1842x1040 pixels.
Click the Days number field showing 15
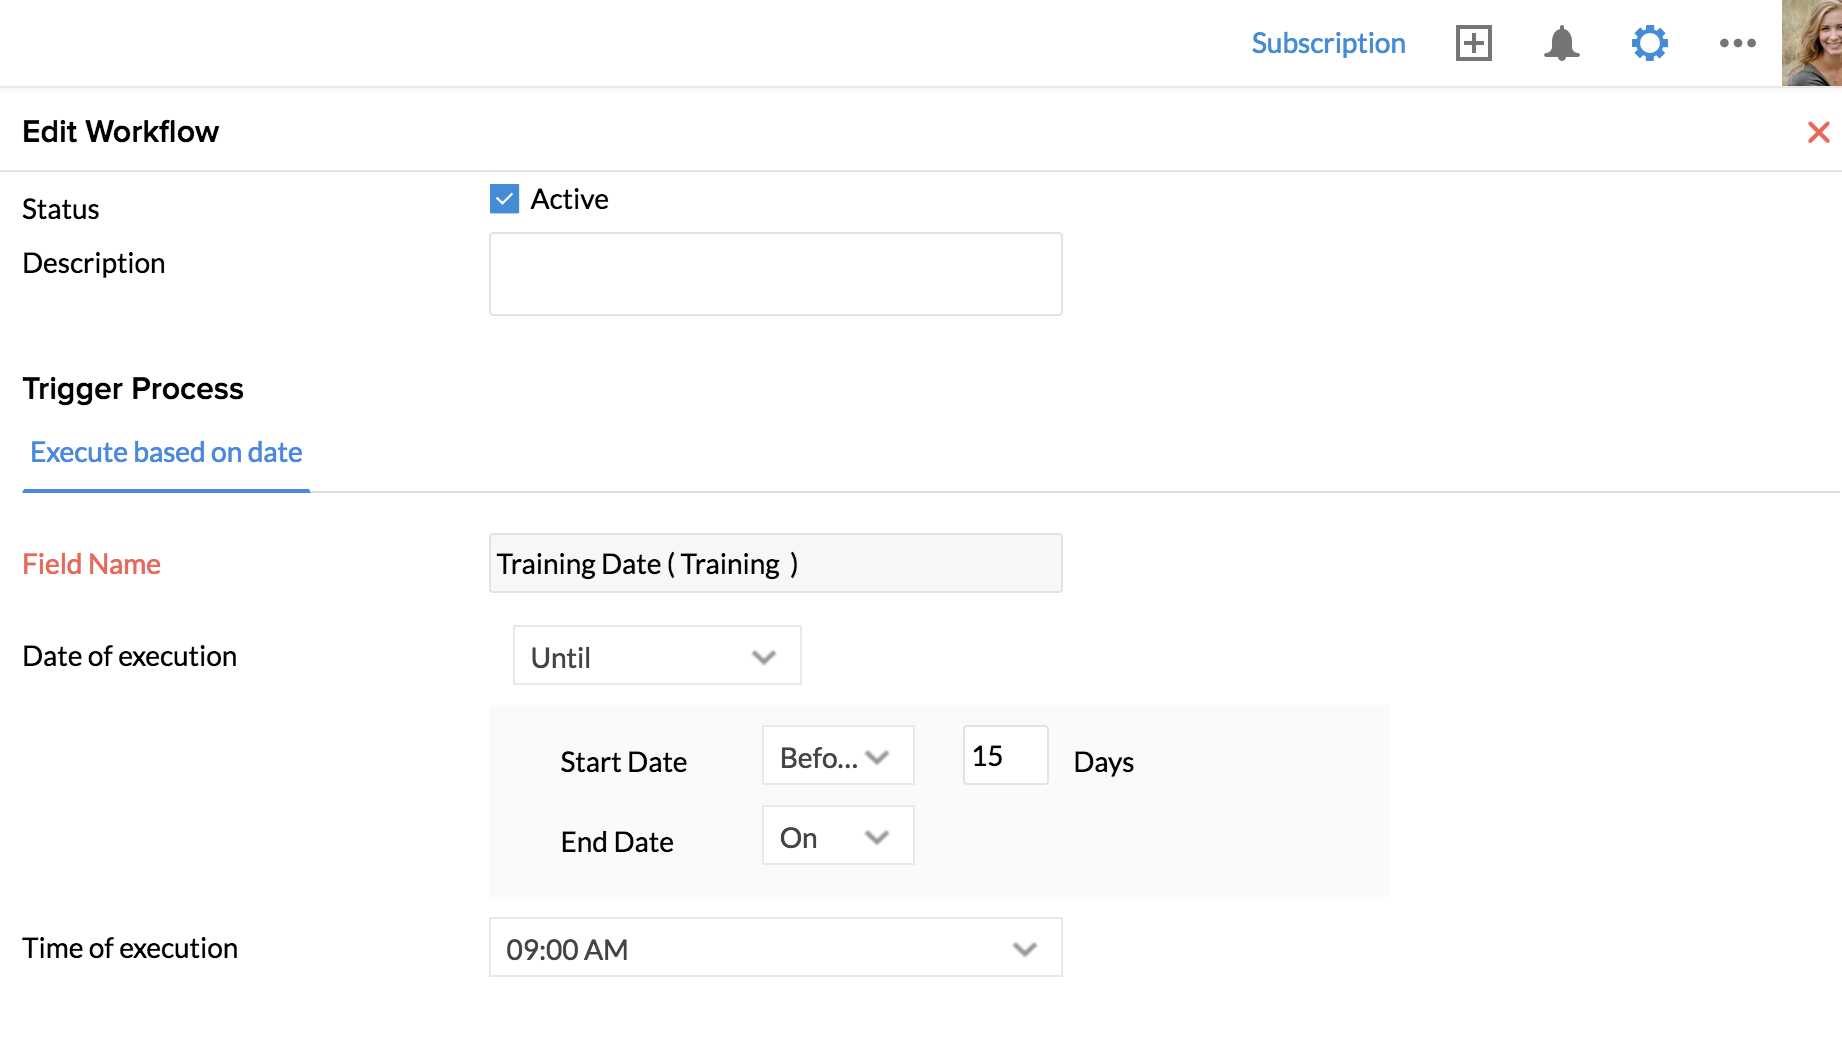pos(1004,756)
